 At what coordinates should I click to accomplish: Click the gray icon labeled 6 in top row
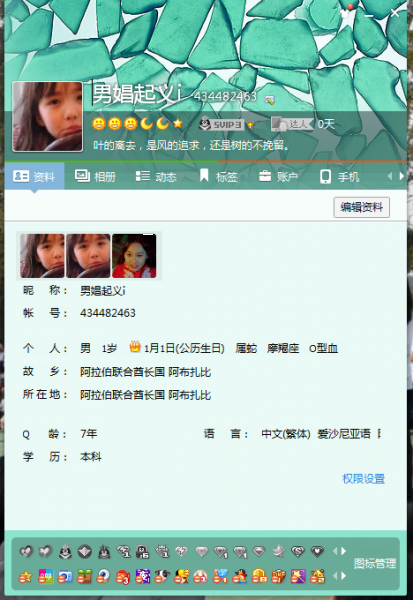(x=142, y=551)
